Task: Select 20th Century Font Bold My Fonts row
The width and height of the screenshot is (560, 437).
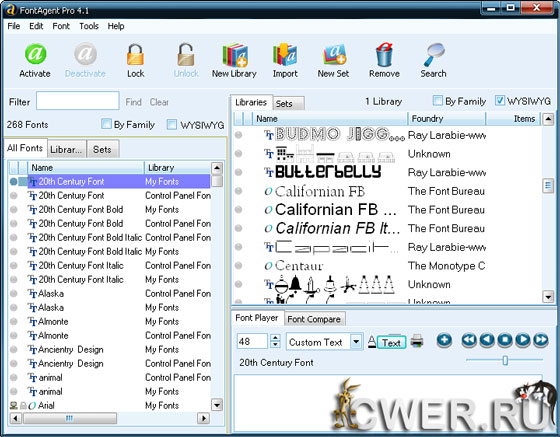Action: 109,210
